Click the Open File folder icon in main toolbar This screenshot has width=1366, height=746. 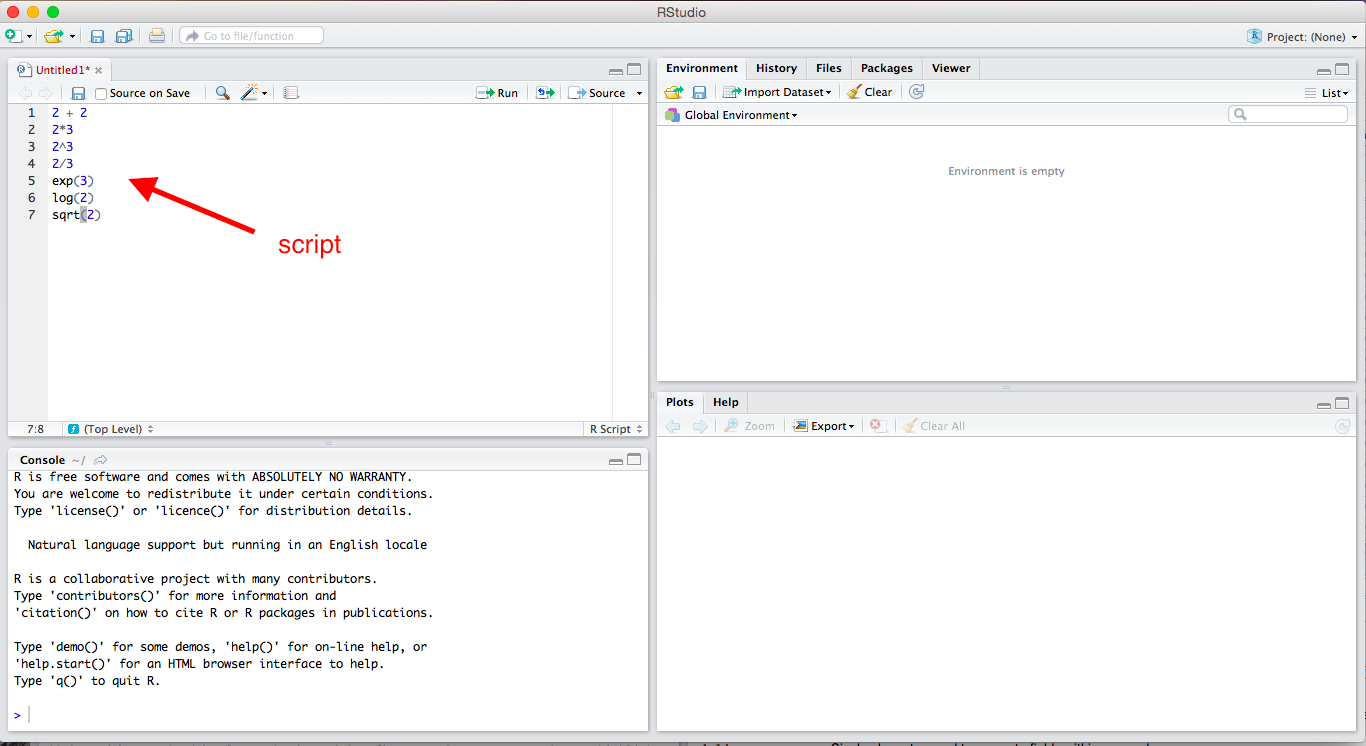click(x=54, y=36)
